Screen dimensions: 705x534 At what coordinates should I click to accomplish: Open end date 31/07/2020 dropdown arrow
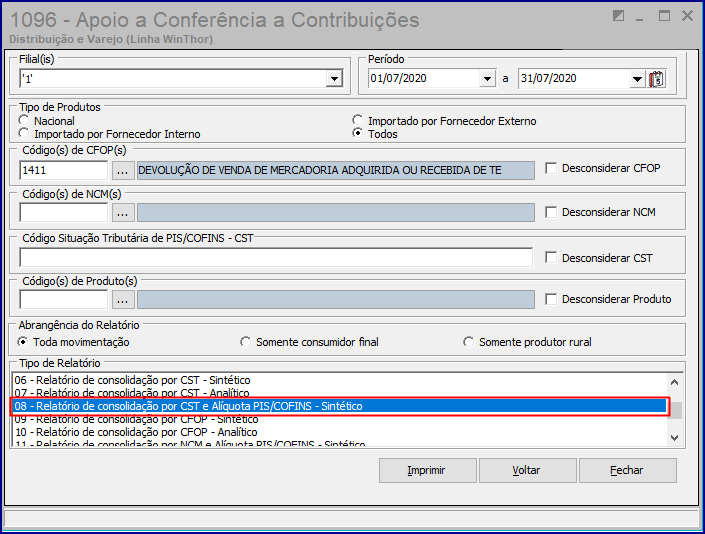(637, 79)
